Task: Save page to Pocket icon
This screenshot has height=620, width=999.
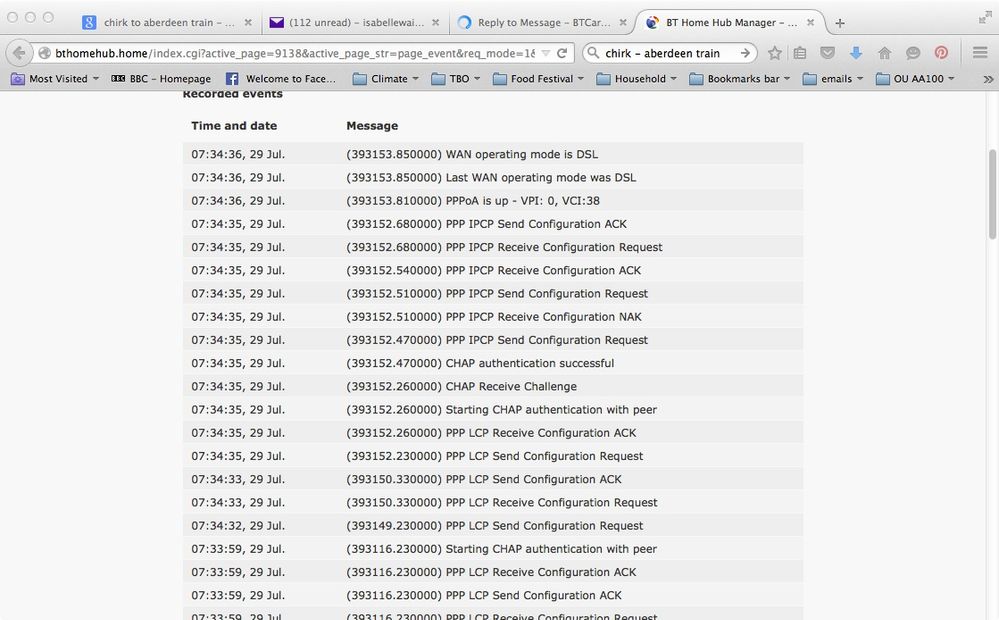Action: click(x=828, y=53)
